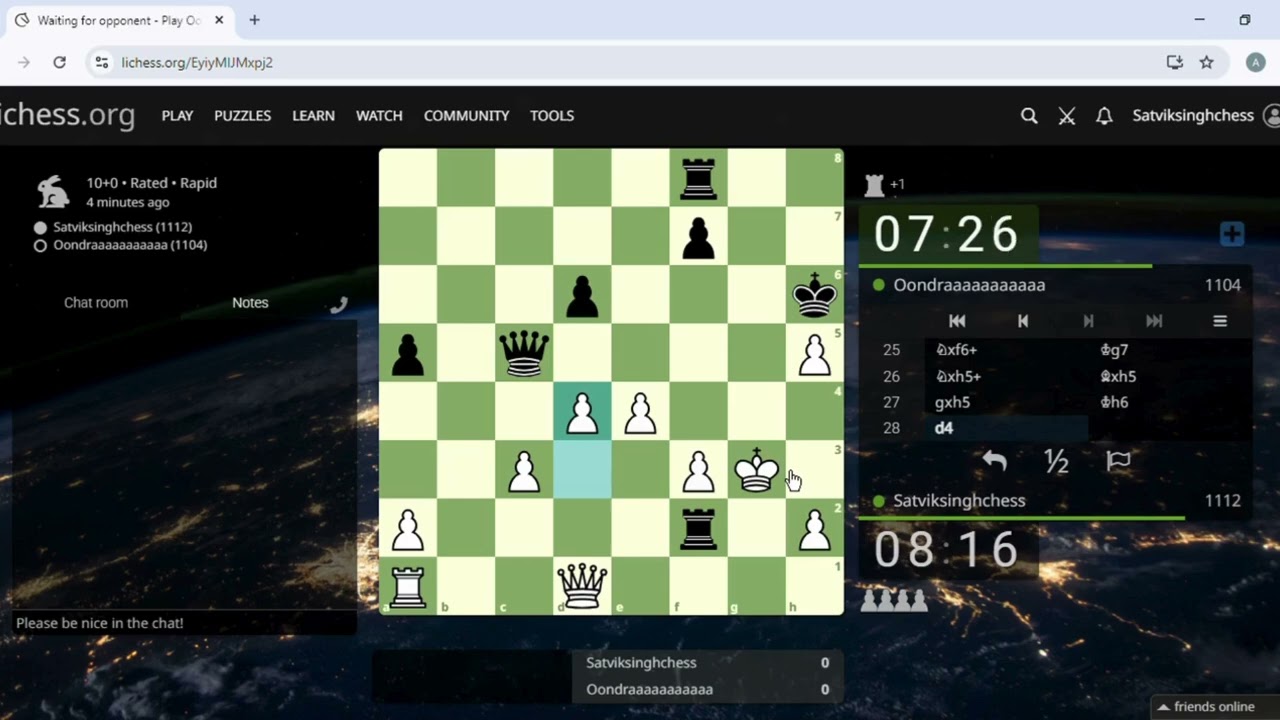
Task: Click the lichess.org logo
Action: tap(67, 115)
